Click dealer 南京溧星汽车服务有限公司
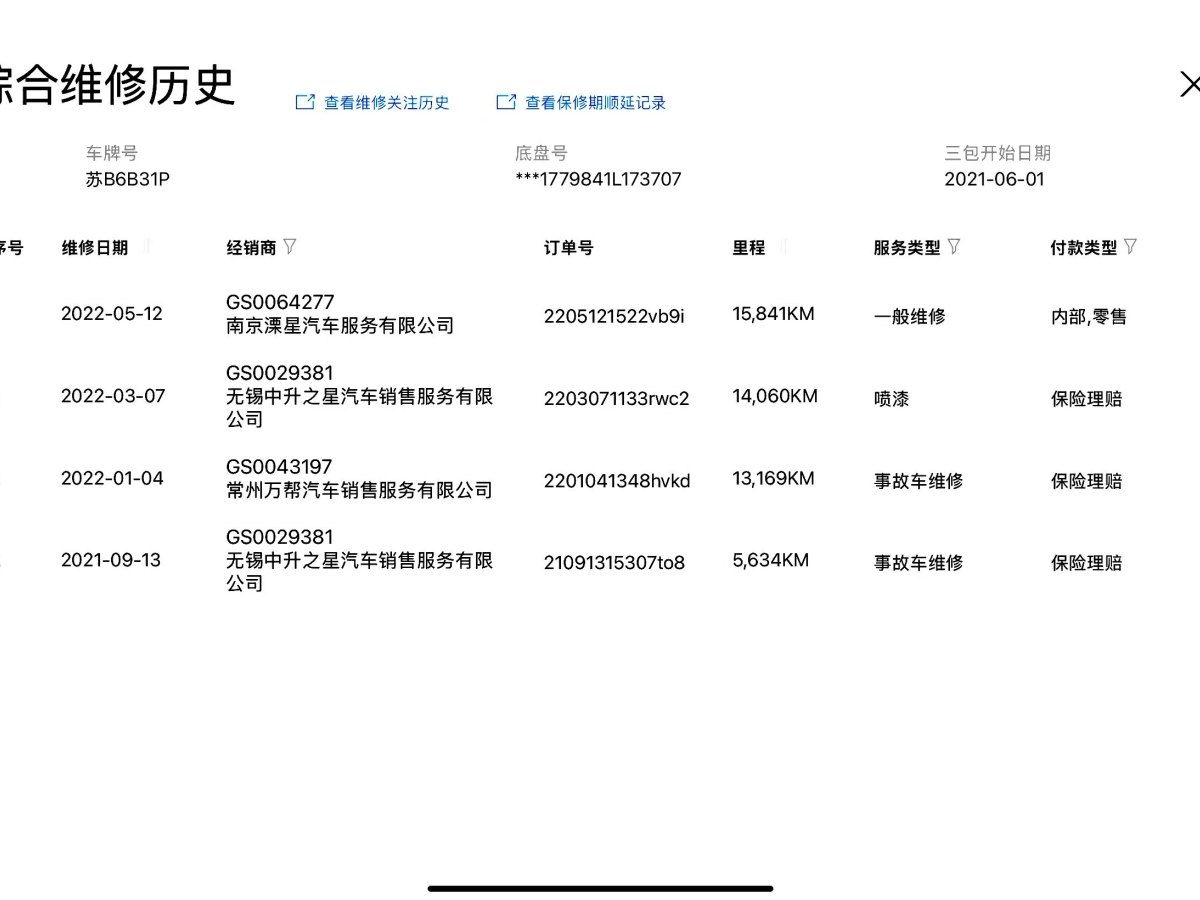This screenshot has height=900, width=1200. (340, 326)
